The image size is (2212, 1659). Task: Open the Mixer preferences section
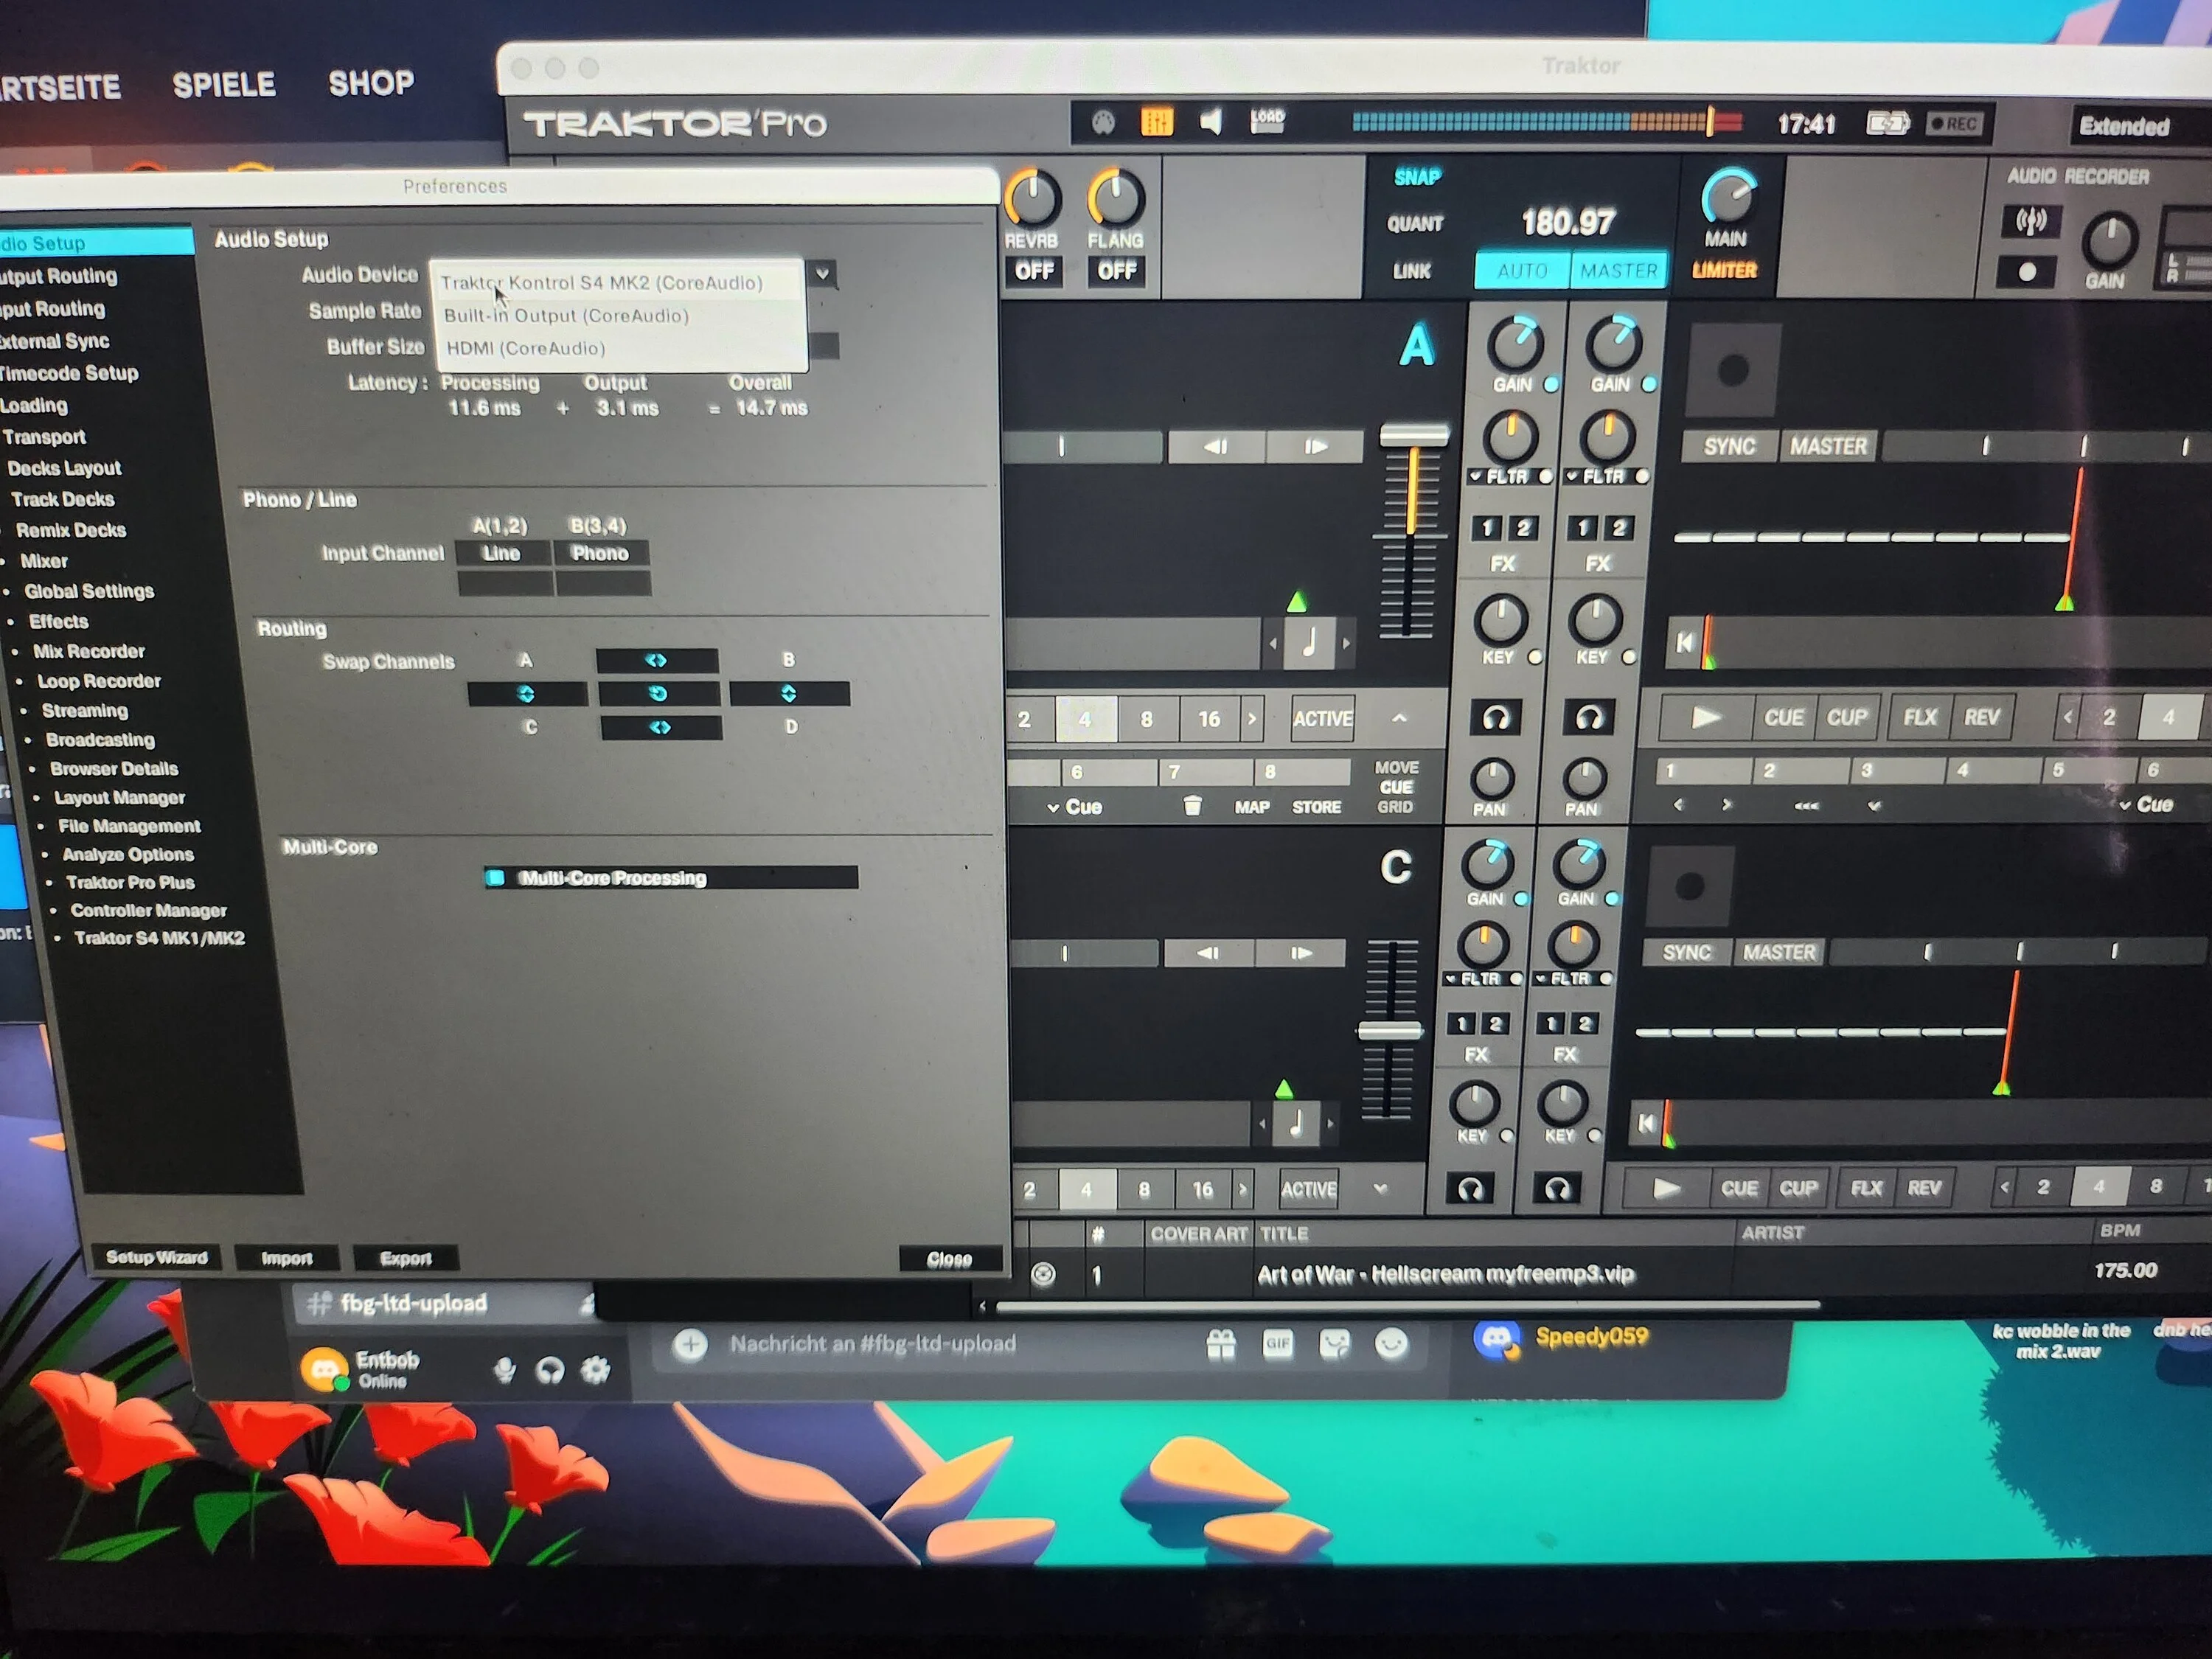[44, 561]
